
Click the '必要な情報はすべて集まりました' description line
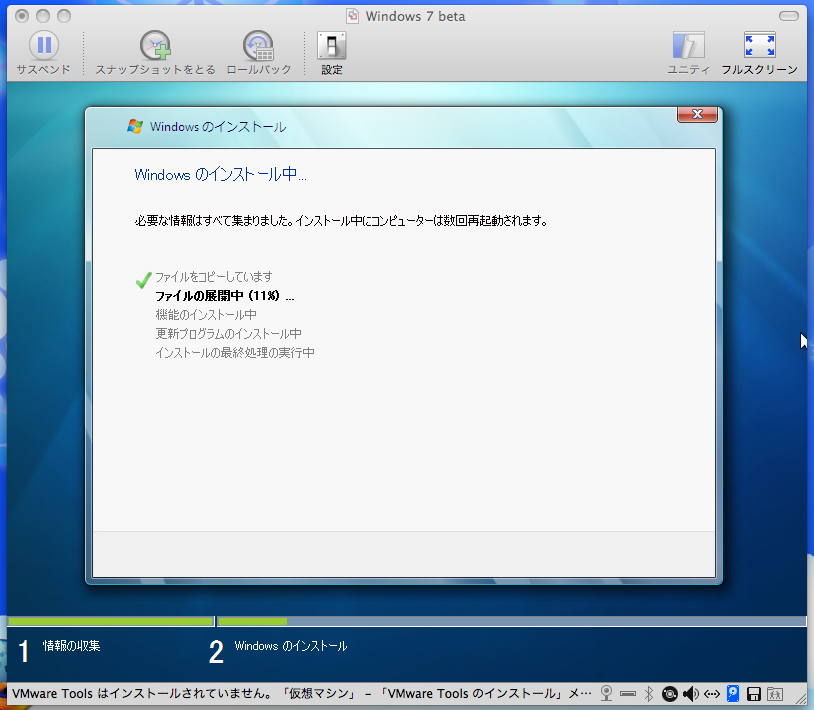341,221
